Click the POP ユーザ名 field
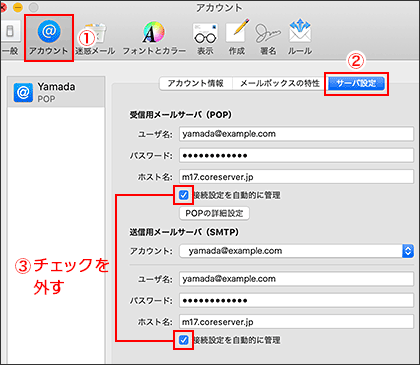 point(296,134)
